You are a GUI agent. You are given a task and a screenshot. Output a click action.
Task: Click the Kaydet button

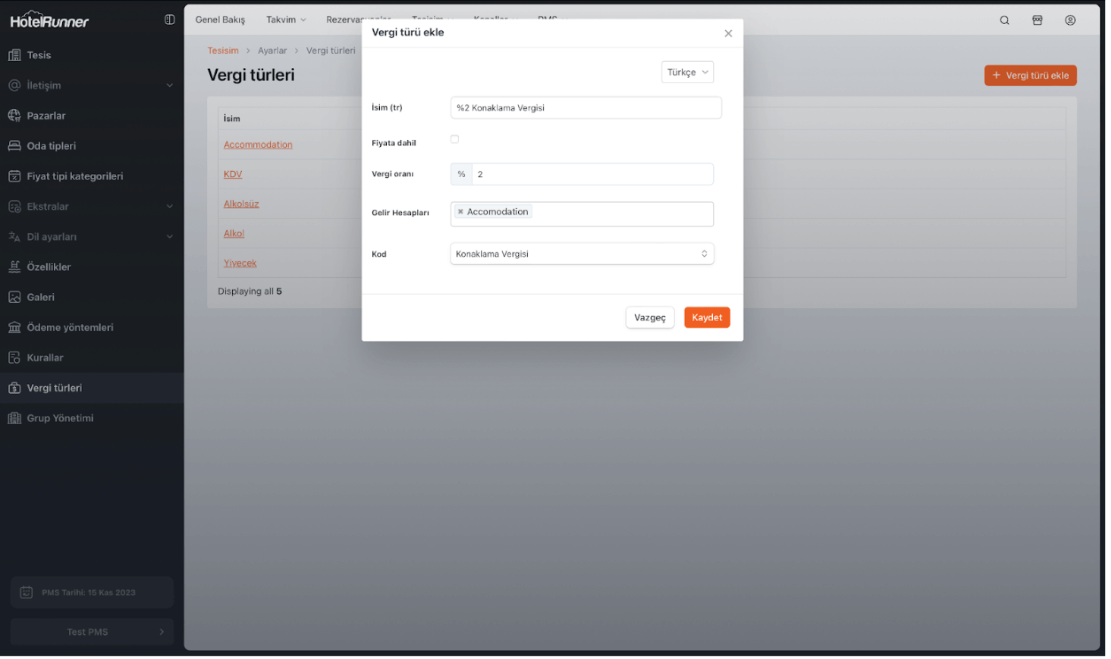(707, 317)
